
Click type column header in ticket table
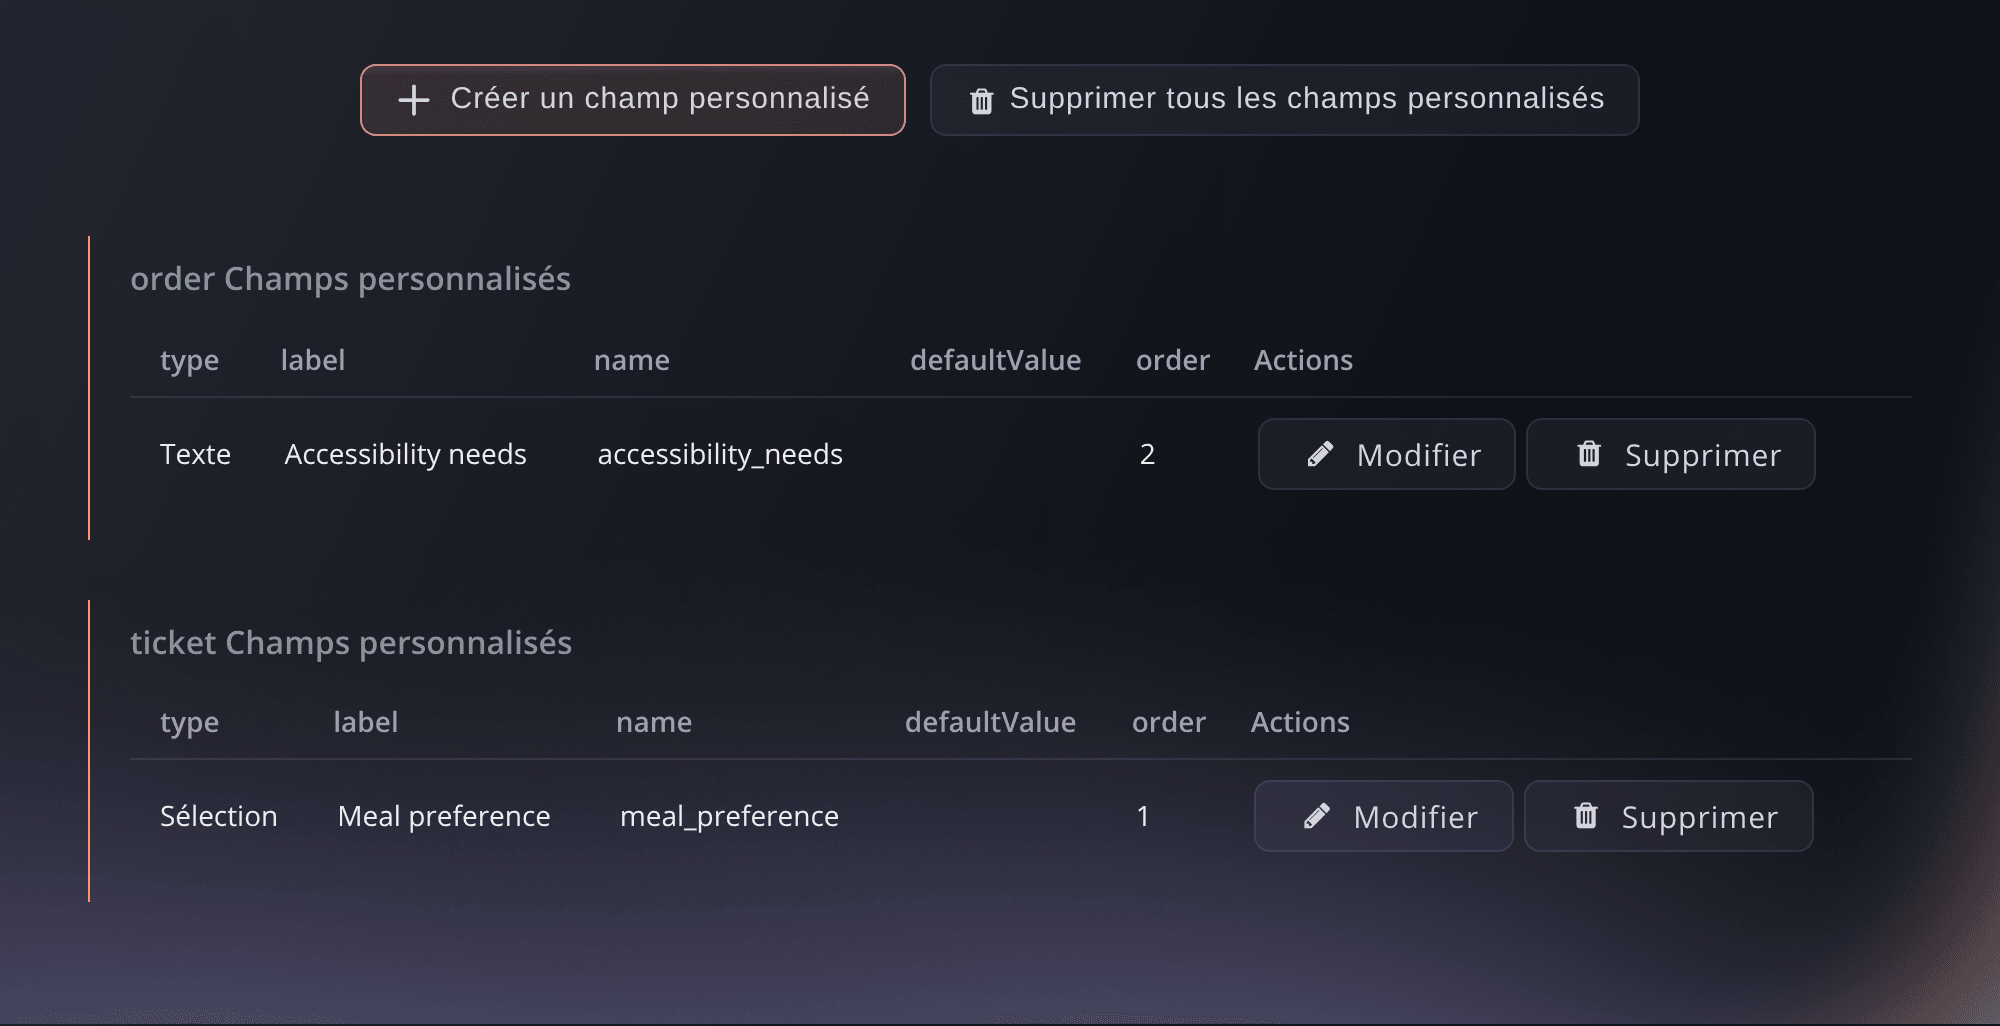189,723
